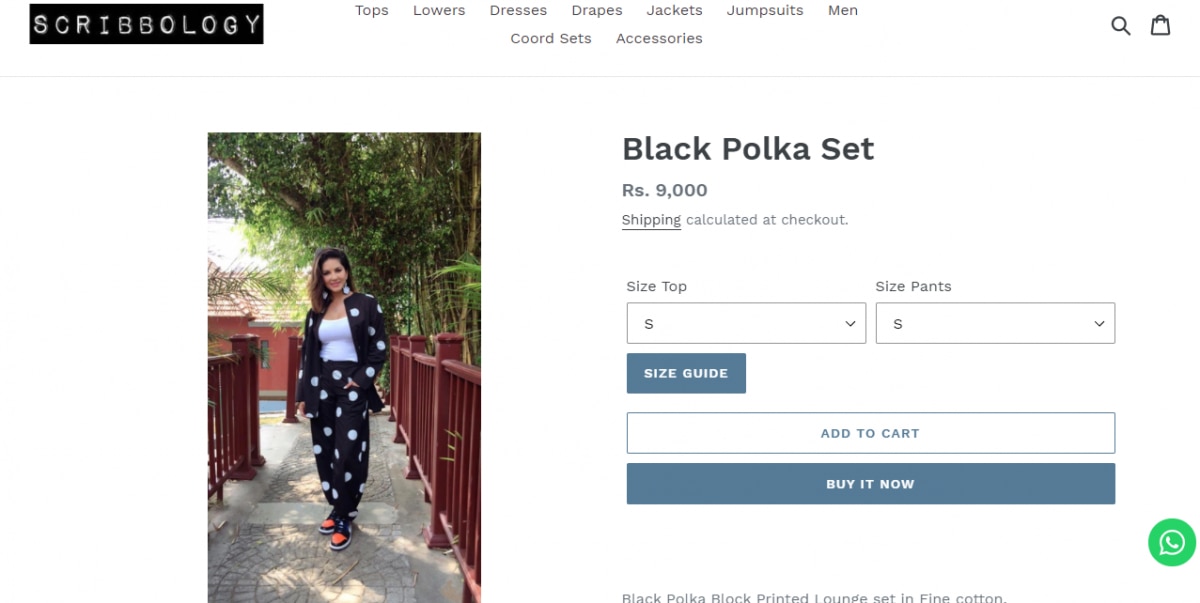Go to Accessories section

point(659,39)
